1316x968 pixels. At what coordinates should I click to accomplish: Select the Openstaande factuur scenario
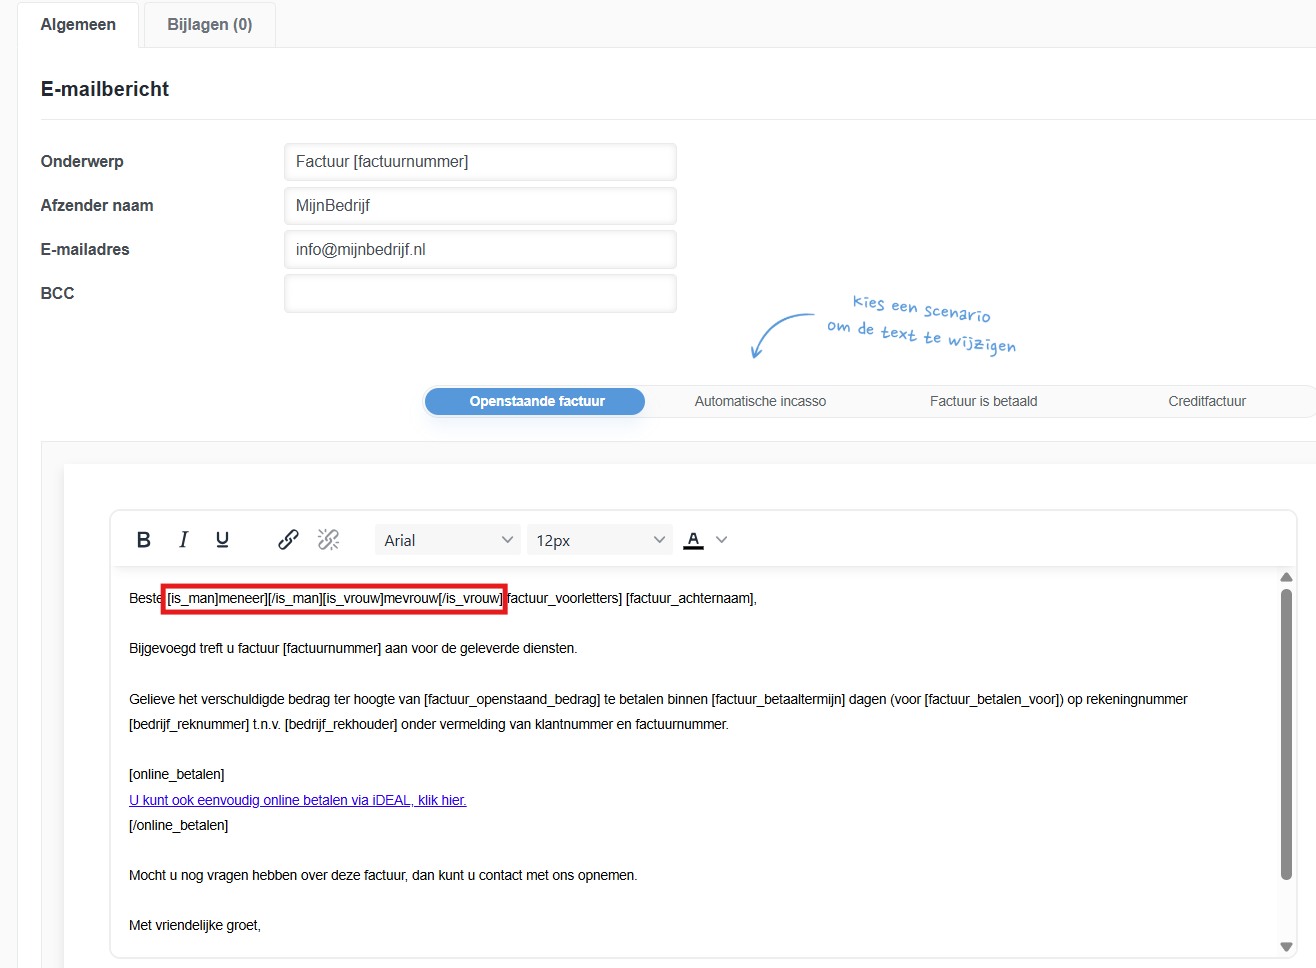pyautogui.click(x=534, y=401)
